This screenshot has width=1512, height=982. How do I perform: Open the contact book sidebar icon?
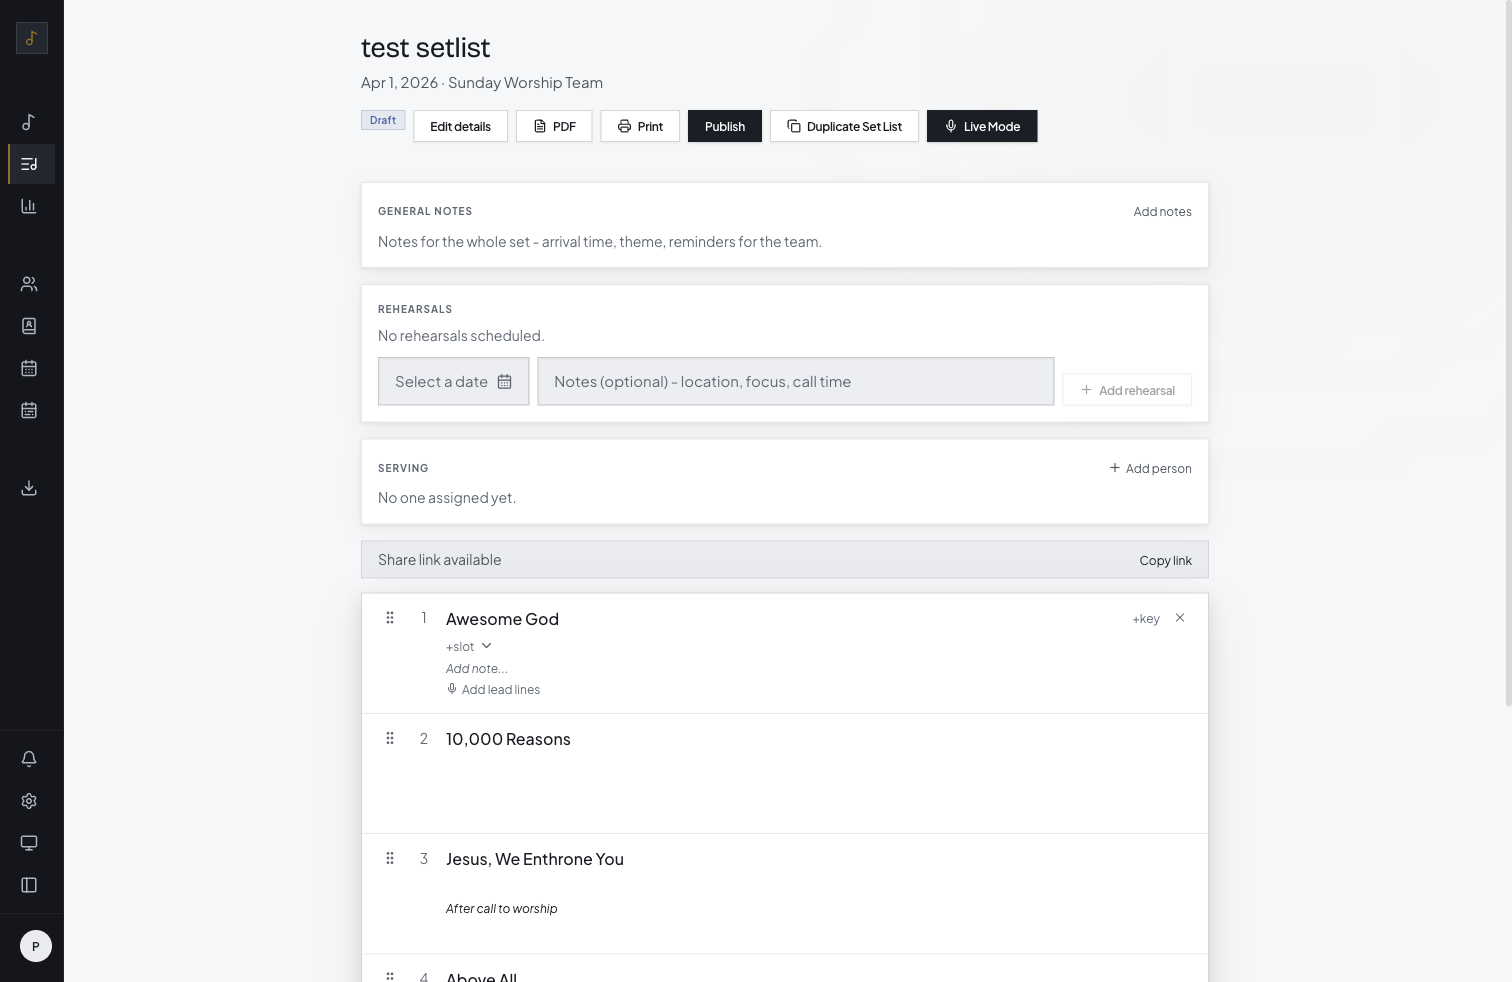tap(29, 326)
